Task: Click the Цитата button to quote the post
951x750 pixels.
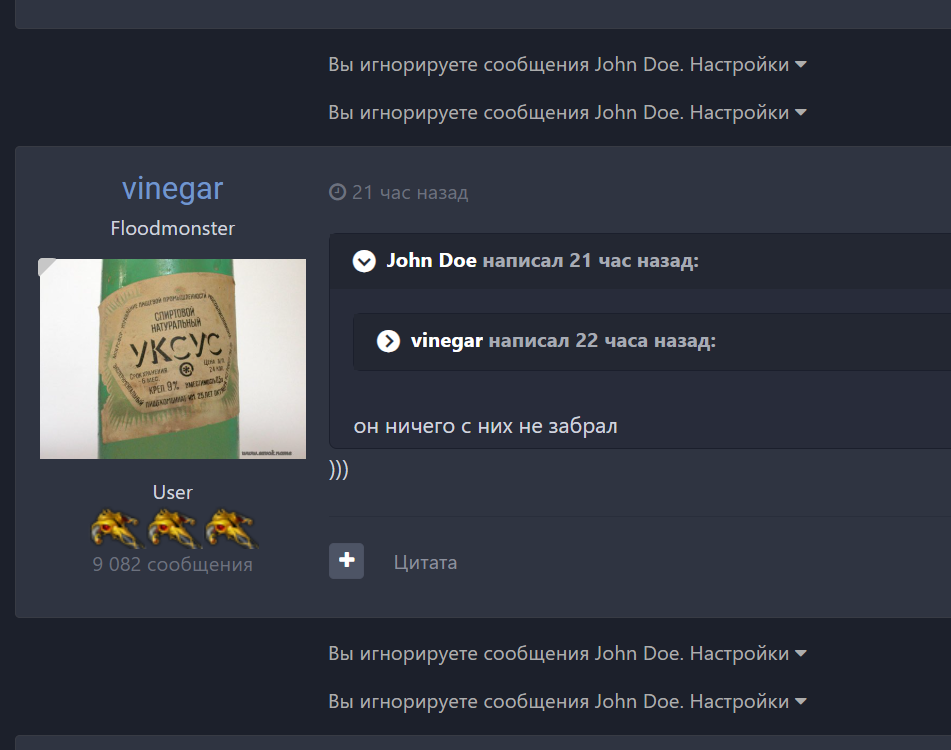Action: (x=425, y=561)
